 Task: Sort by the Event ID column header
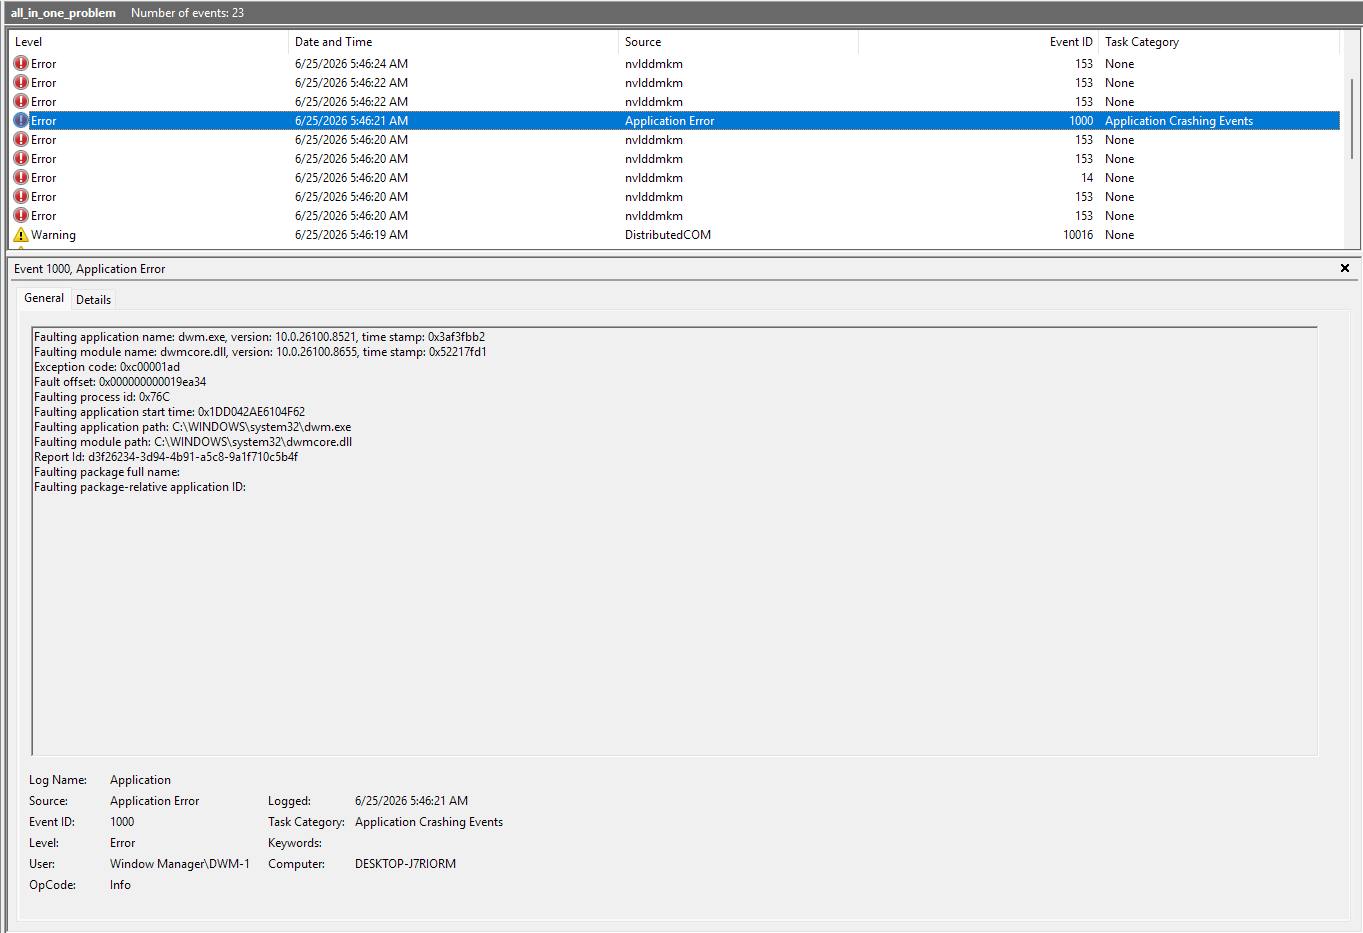[978, 42]
